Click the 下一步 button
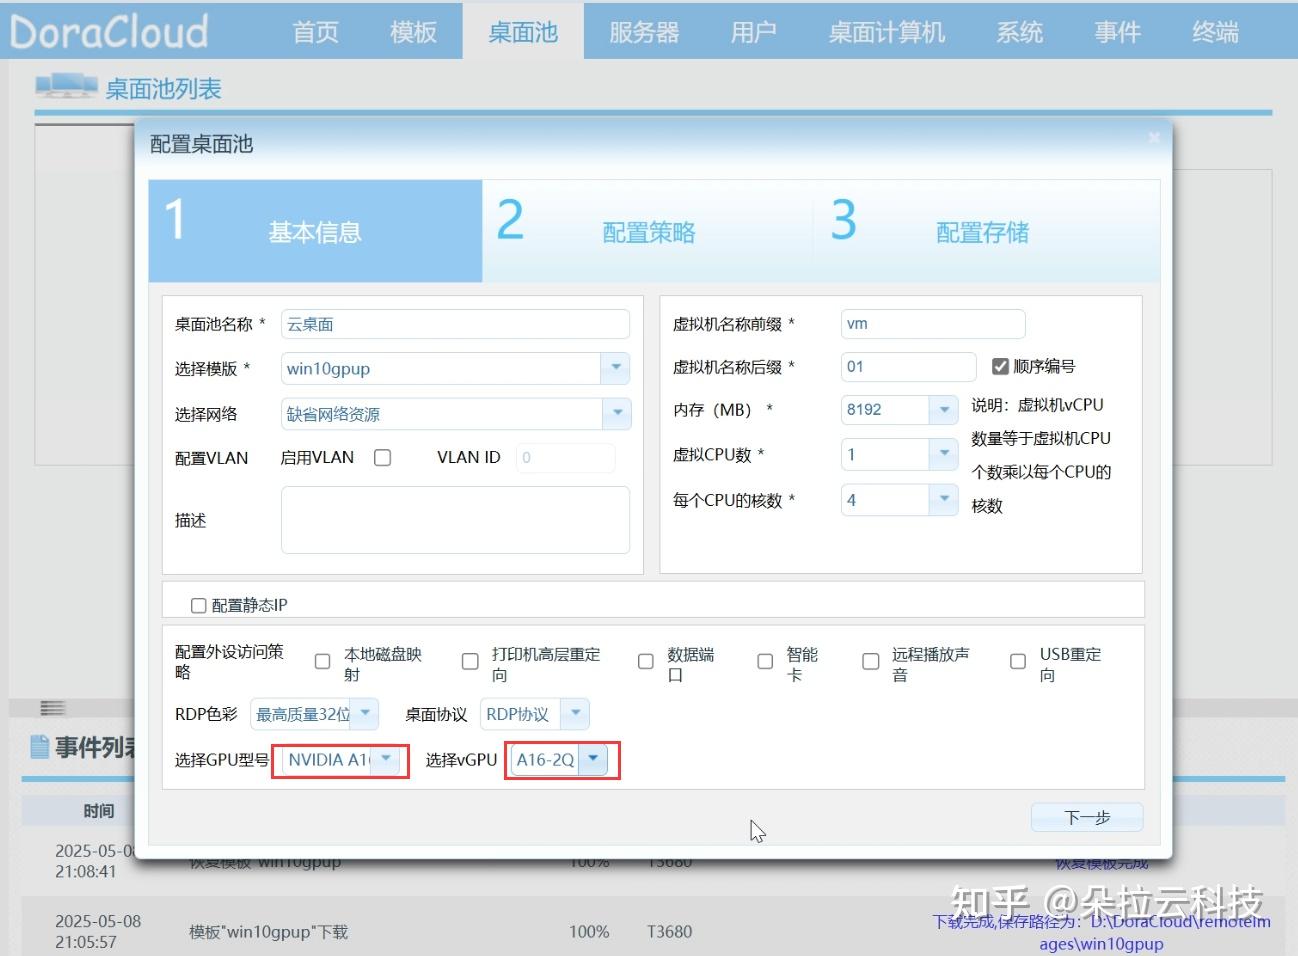This screenshot has height=956, width=1298. coord(1086,817)
